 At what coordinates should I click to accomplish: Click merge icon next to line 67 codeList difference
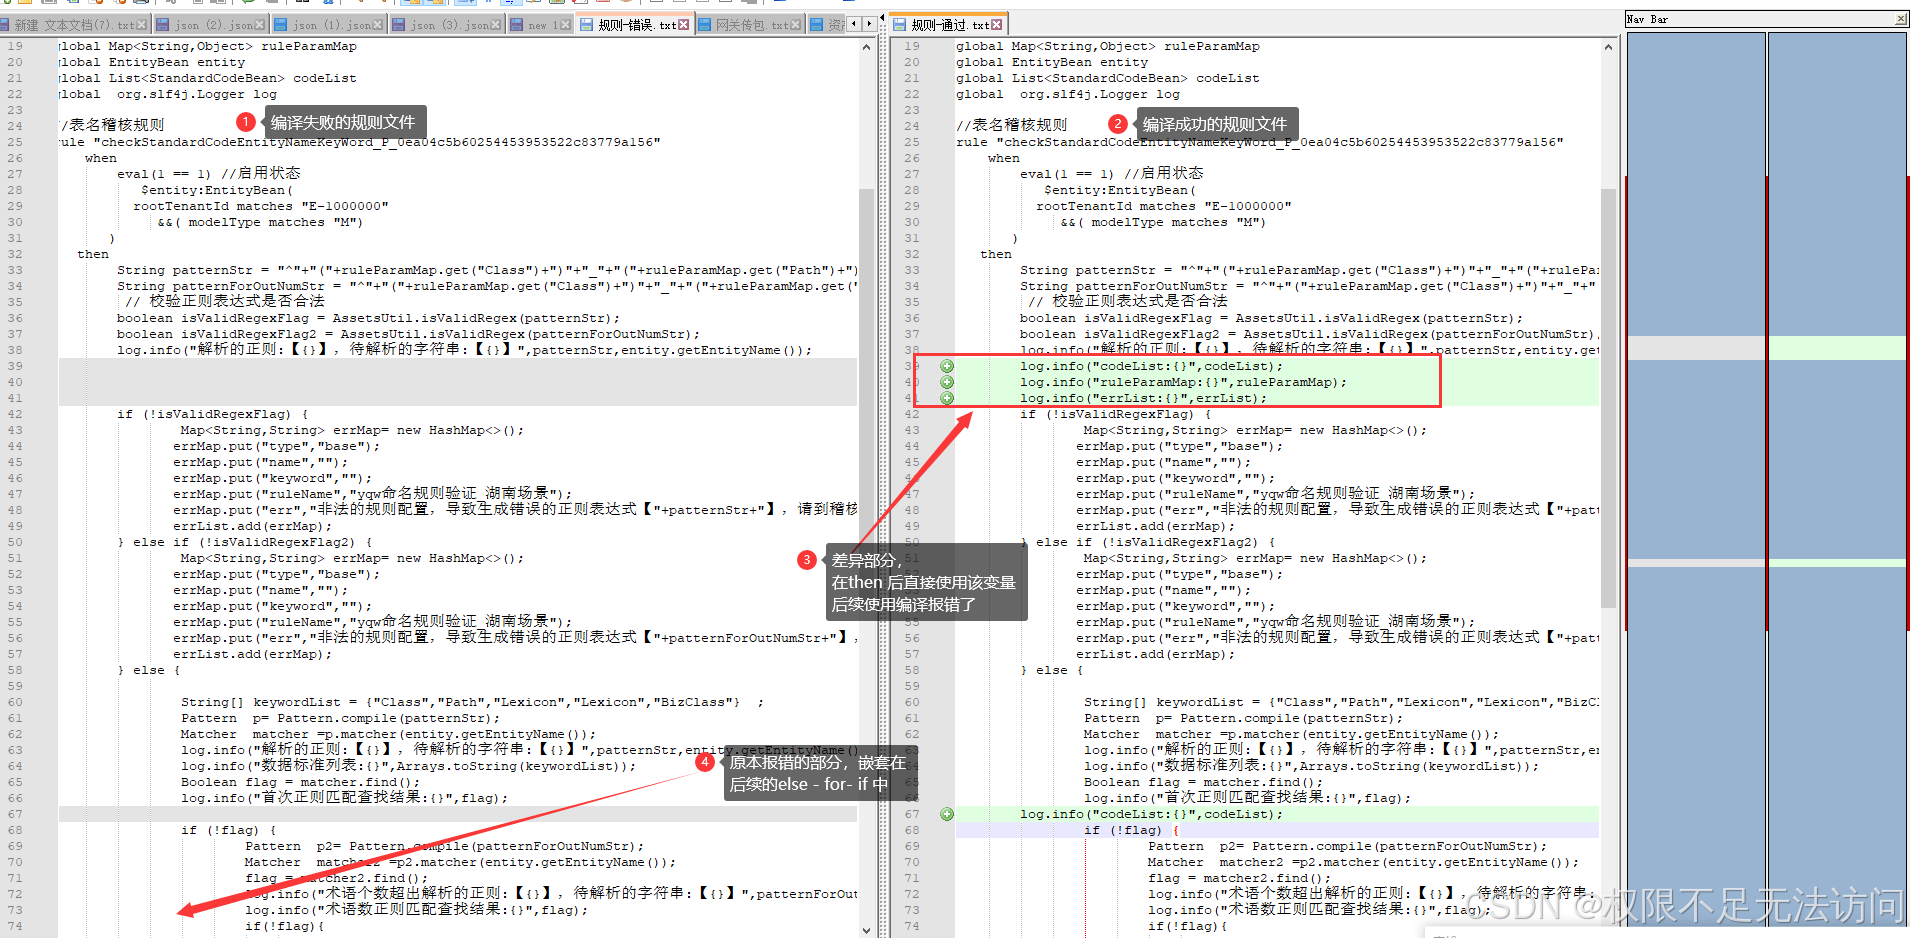946,814
